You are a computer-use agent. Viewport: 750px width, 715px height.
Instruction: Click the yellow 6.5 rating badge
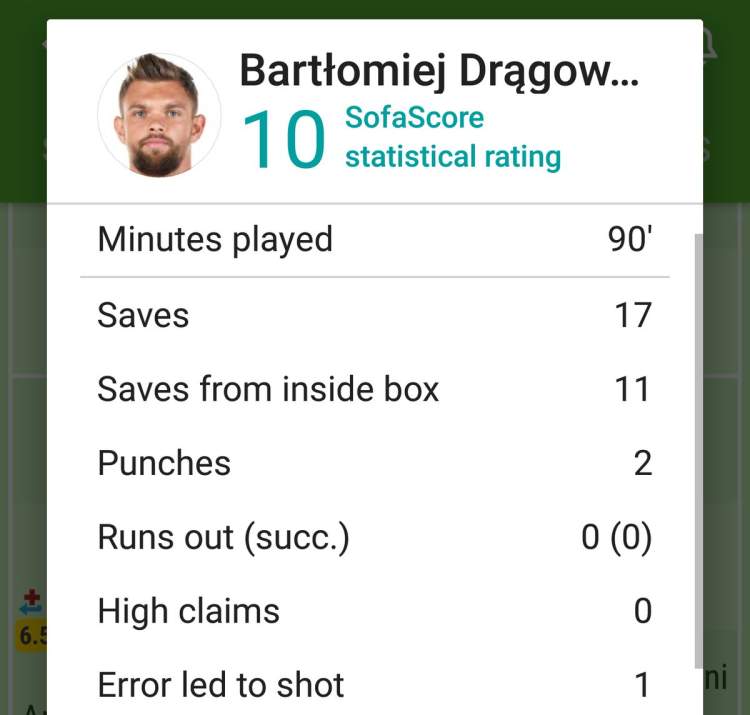(x=32, y=636)
